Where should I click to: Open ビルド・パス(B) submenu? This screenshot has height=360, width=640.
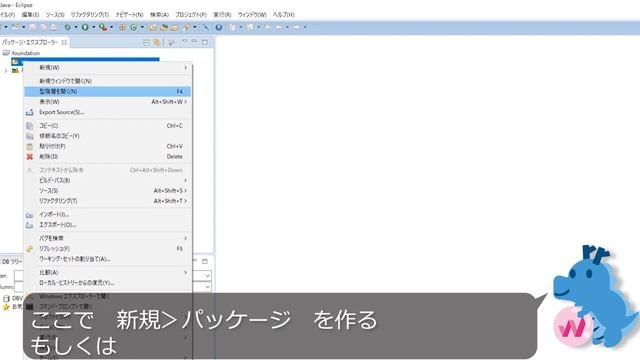(108, 180)
